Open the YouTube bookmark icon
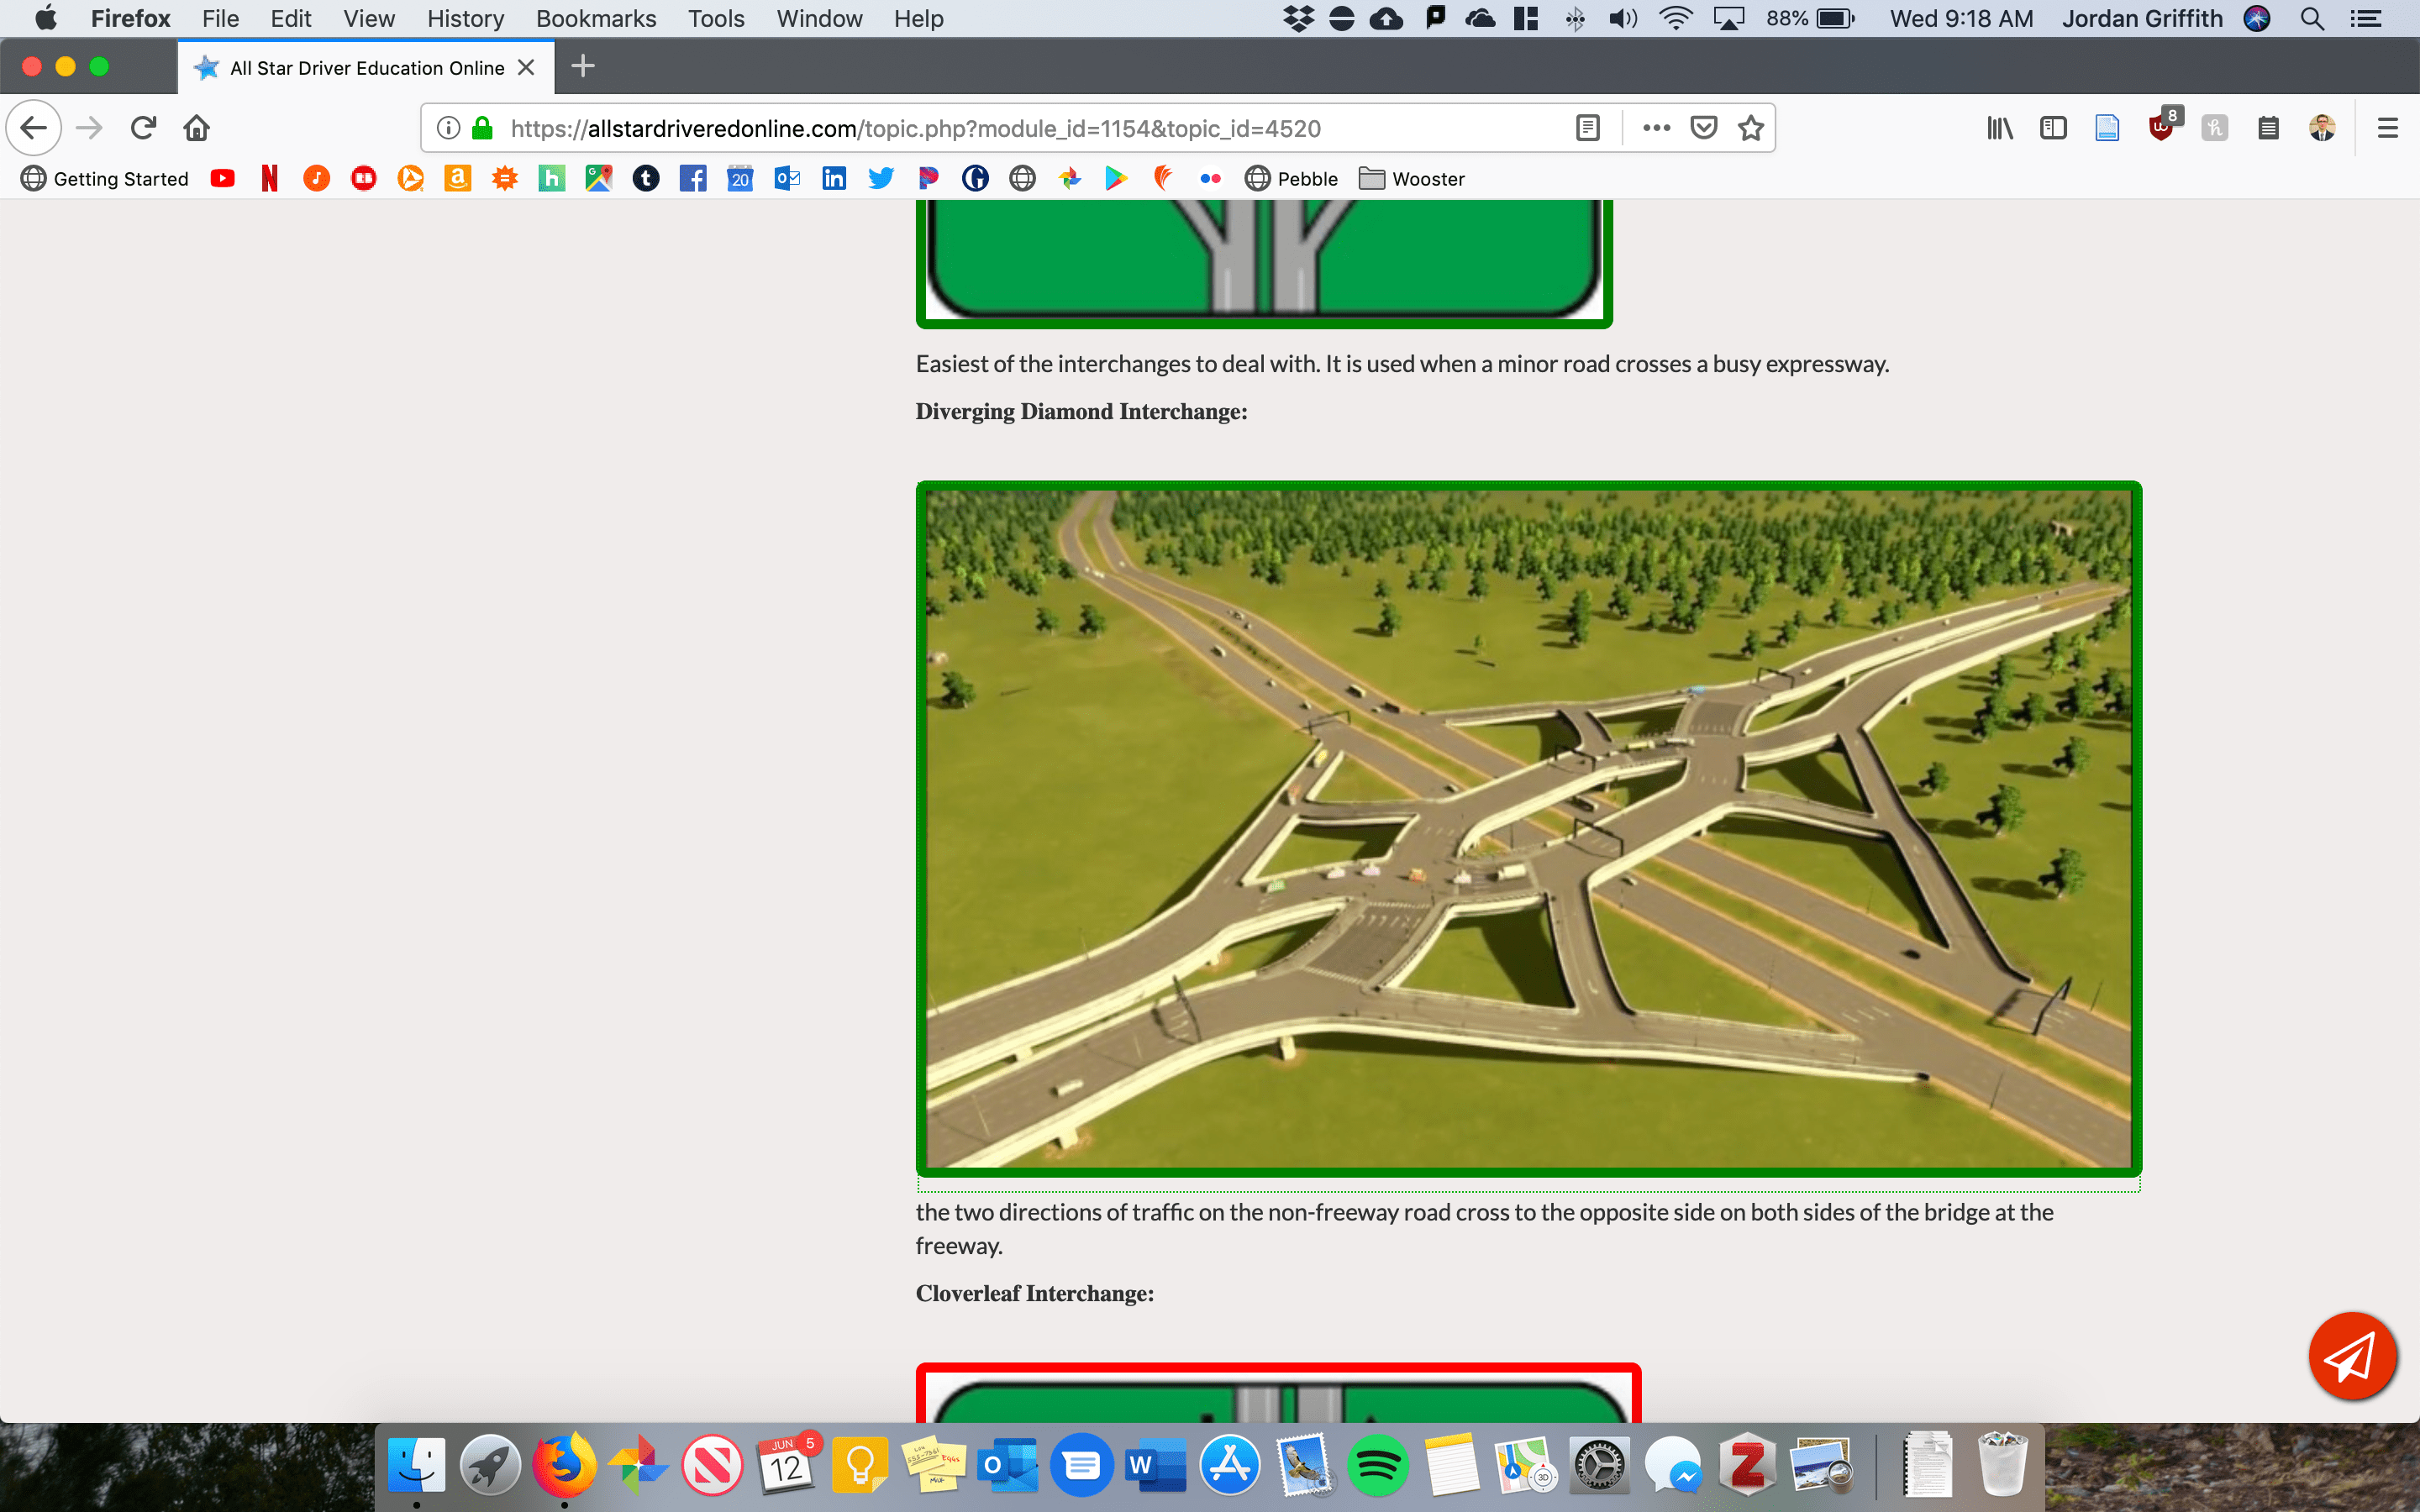2420x1512 pixels. (222, 178)
